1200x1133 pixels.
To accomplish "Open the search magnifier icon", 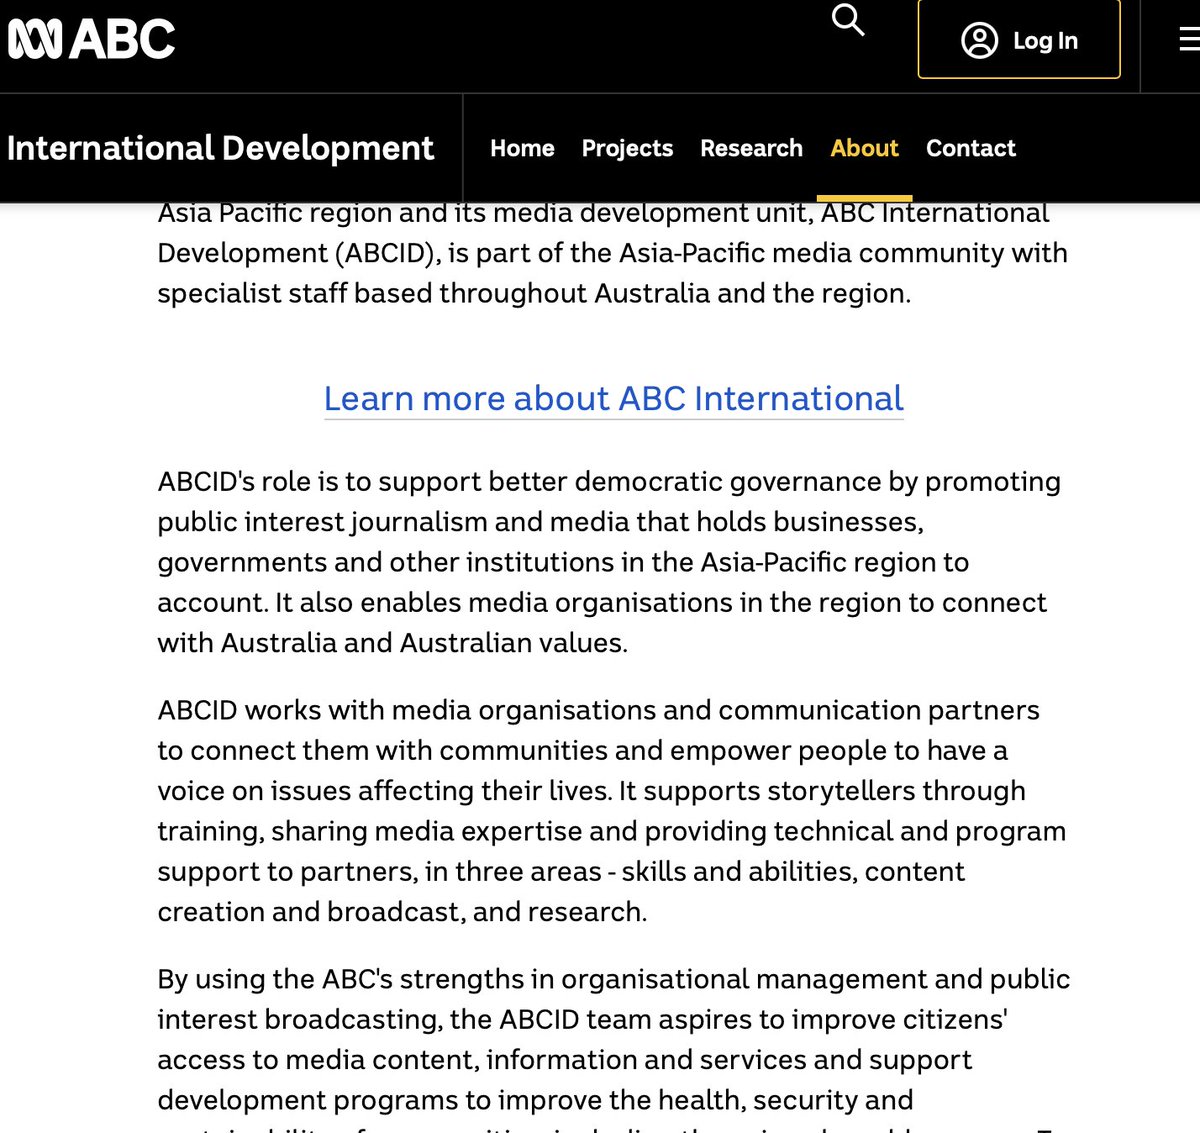I will [848, 19].
